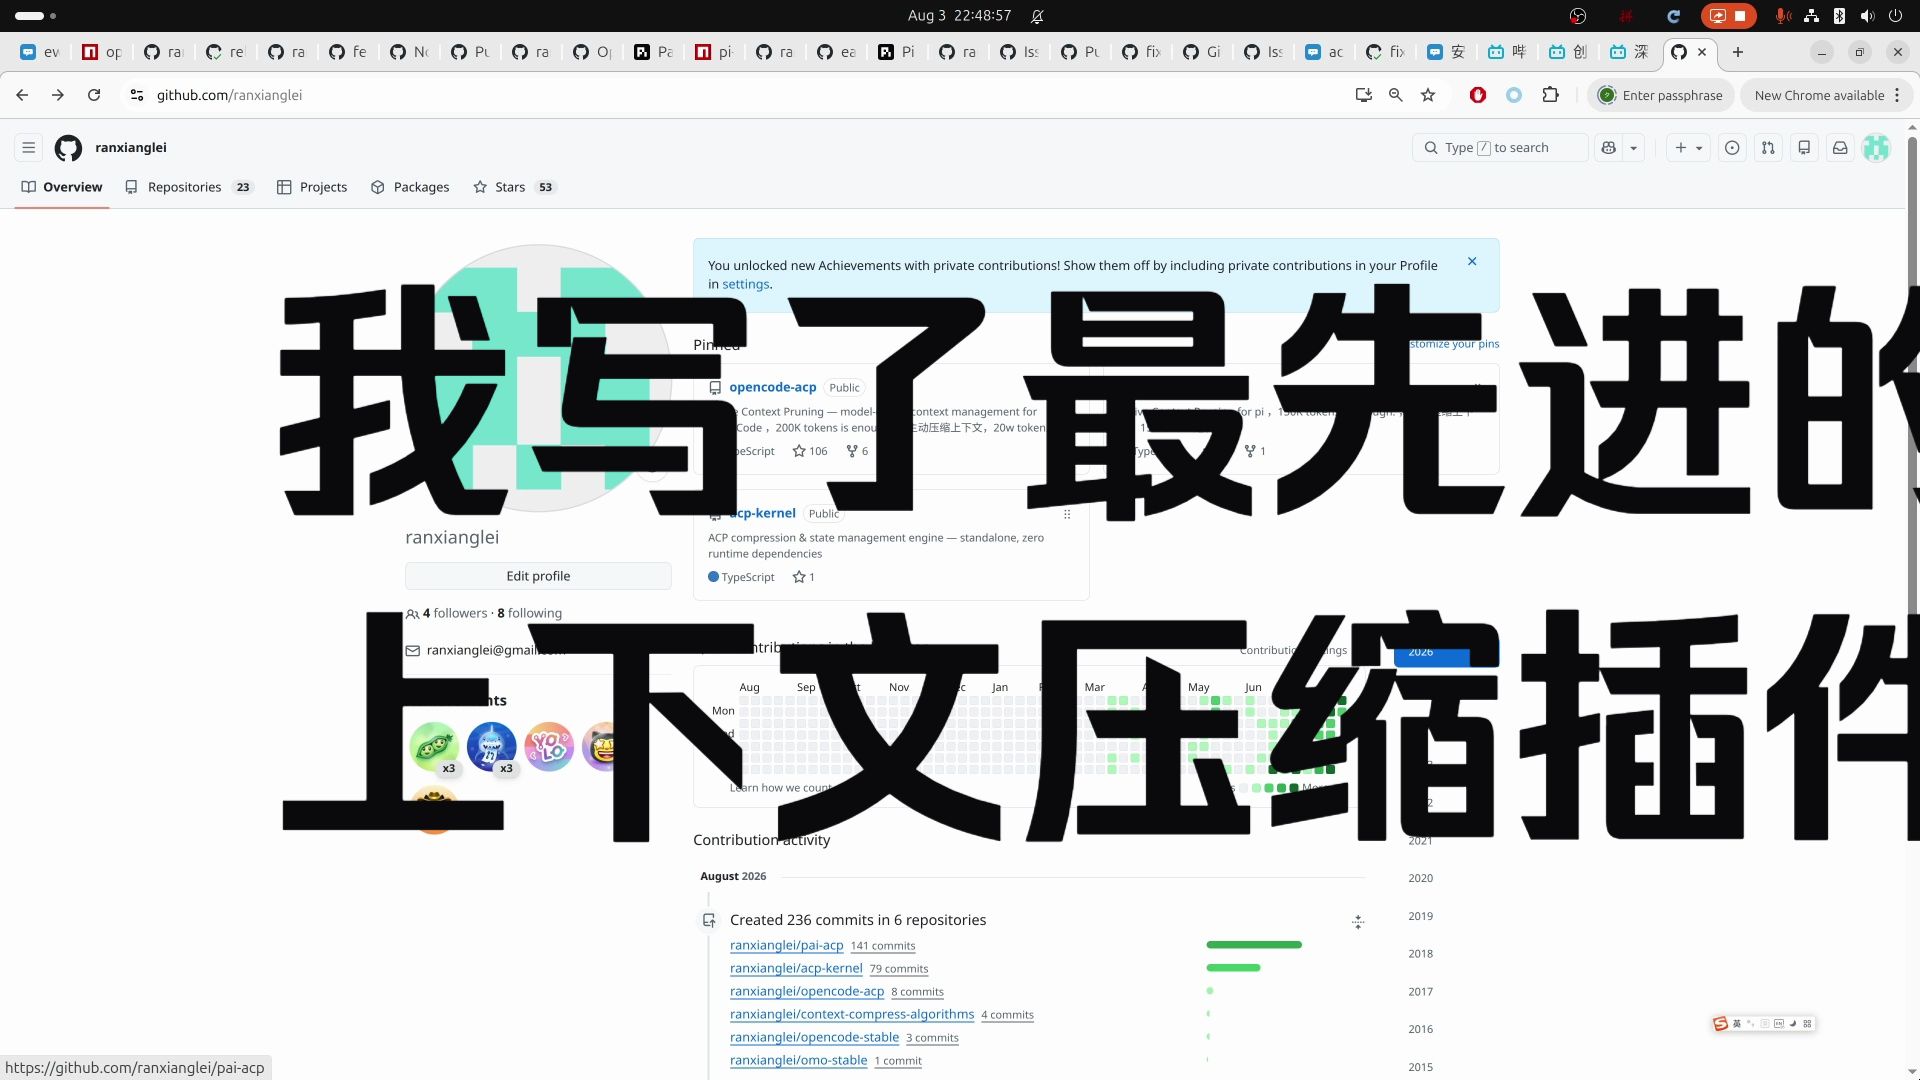Bookmark this tab with the star icon
The height and width of the screenshot is (1080, 1920).
[x=1428, y=95]
